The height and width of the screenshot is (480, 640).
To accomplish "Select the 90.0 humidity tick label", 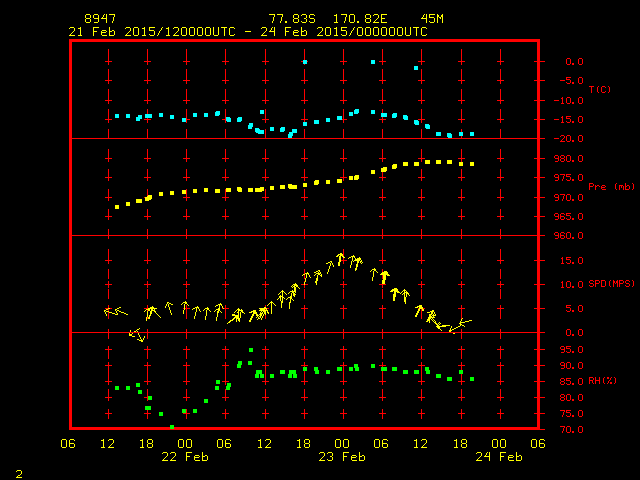I will coord(571,366).
